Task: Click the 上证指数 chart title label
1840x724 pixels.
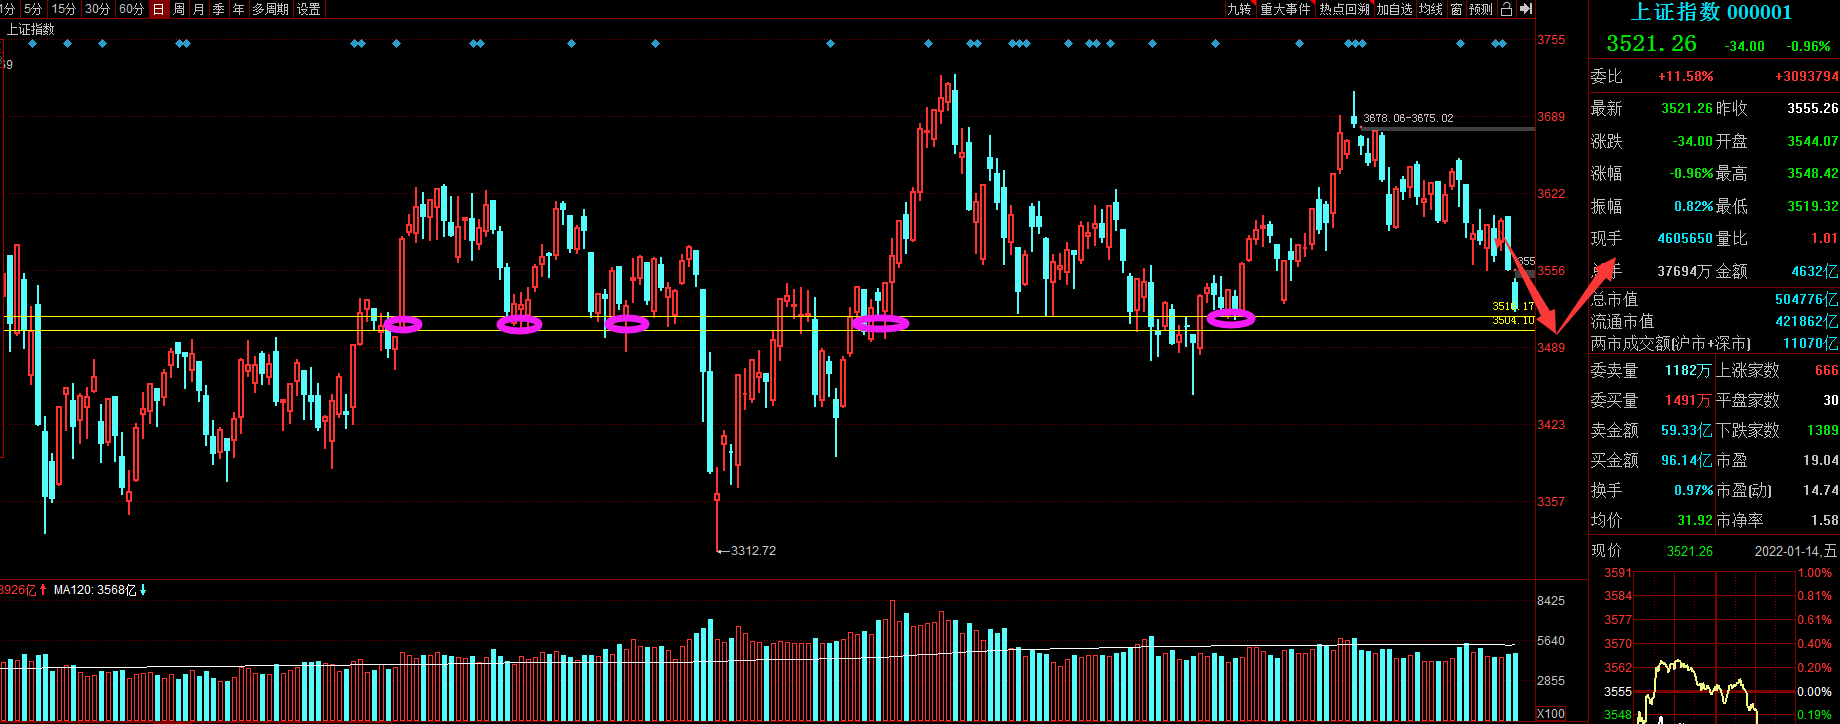Action: pos(31,29)
